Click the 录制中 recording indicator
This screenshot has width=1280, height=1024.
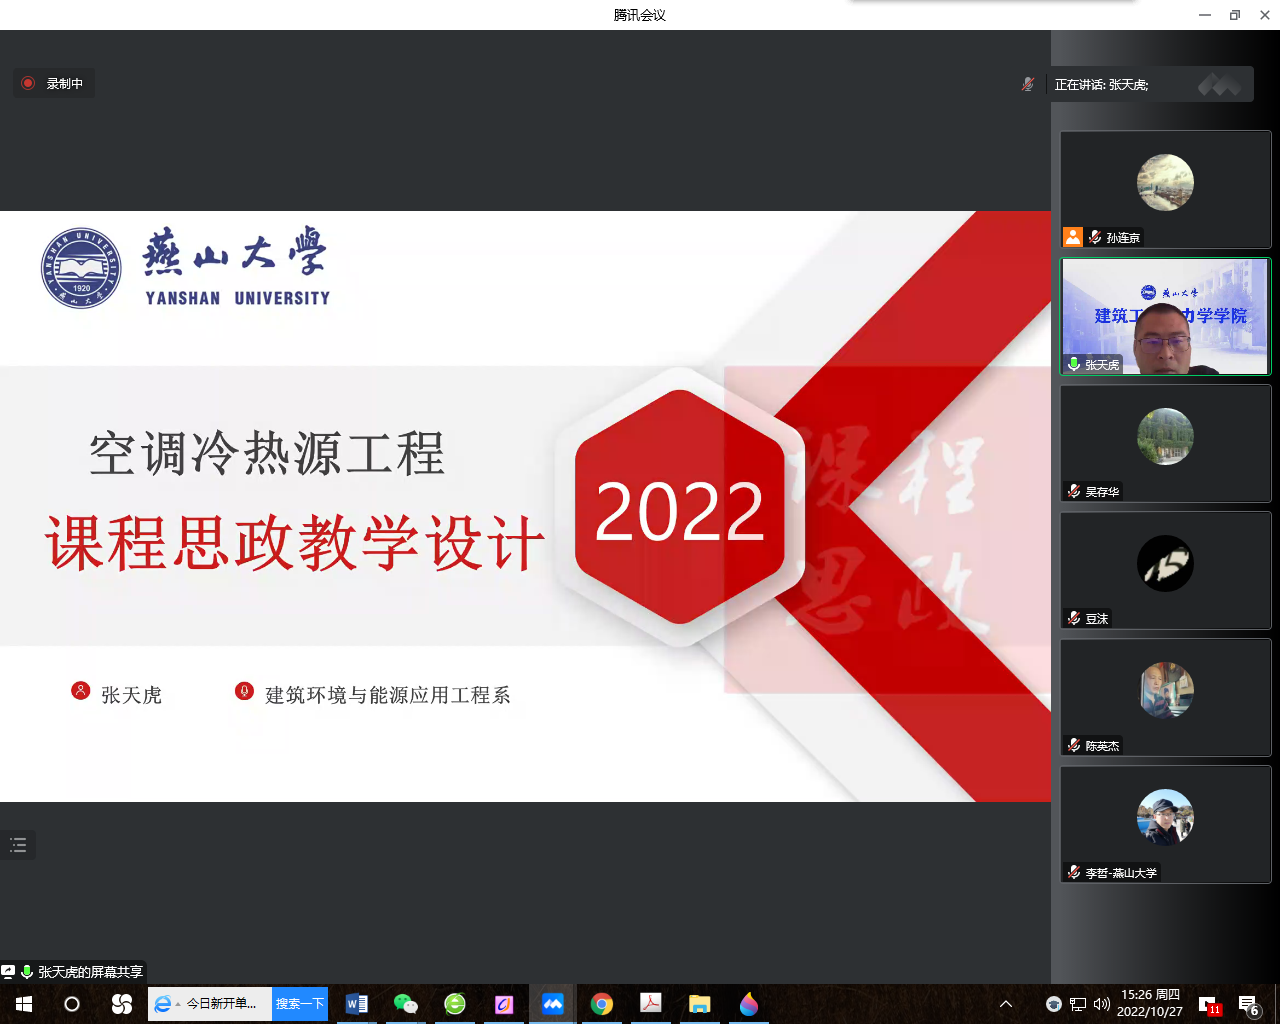click(54, 84)
